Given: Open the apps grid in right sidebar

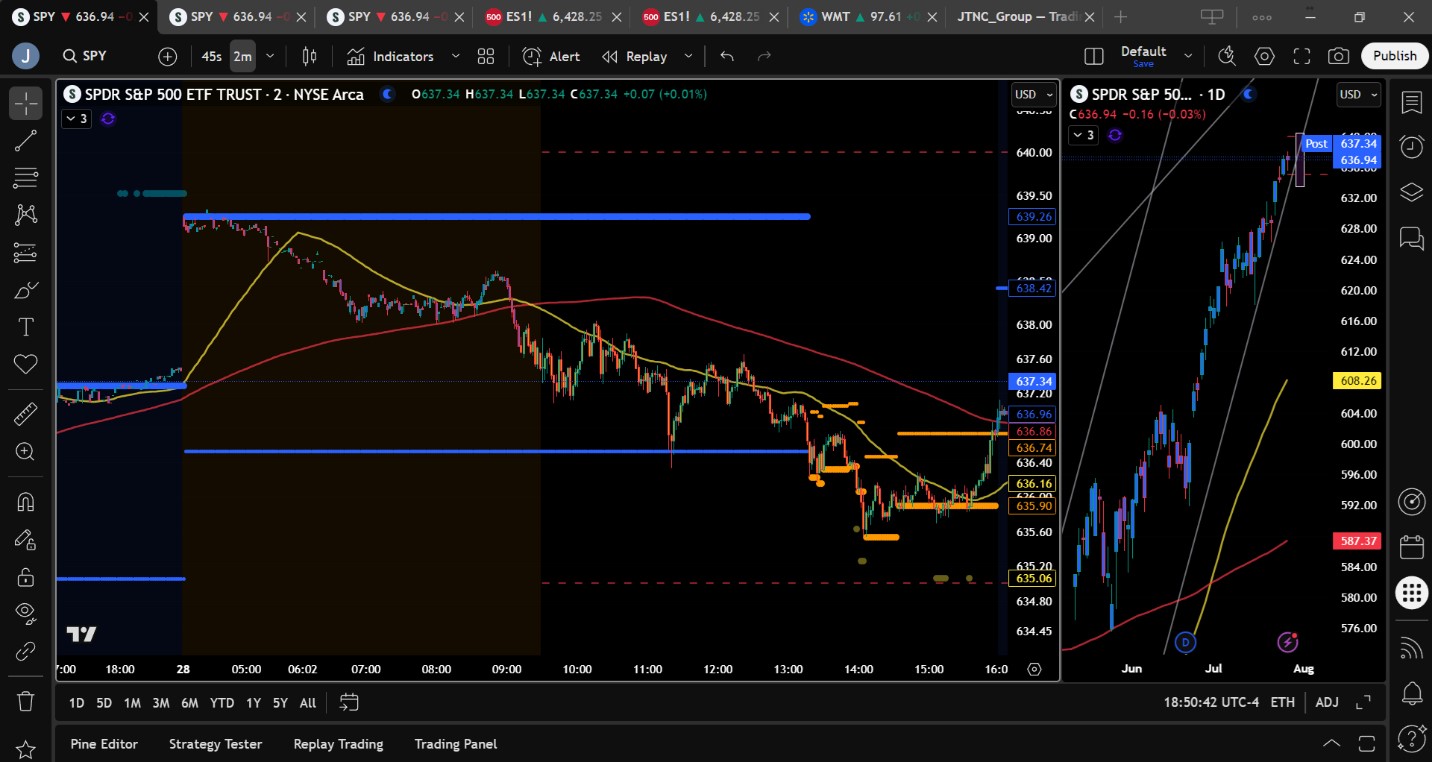Looking at the screenshot, I should pos(1411,593).
